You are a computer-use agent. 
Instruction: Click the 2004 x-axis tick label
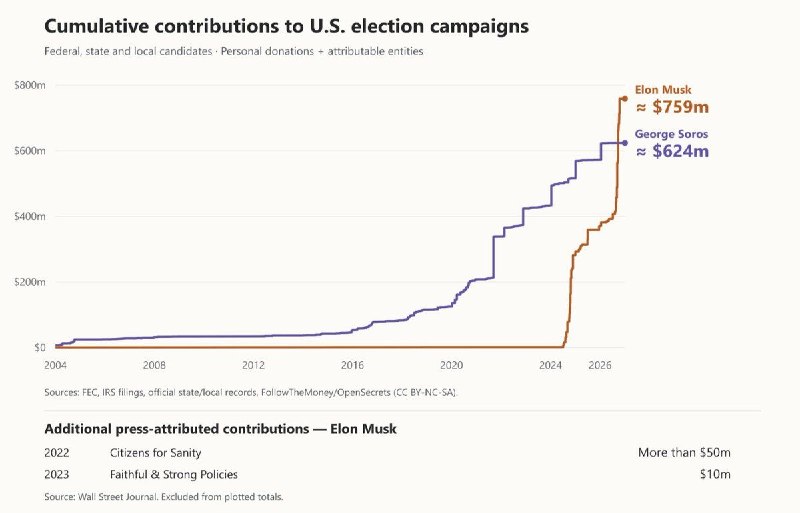pyautogui.click(x=55, y=365)
